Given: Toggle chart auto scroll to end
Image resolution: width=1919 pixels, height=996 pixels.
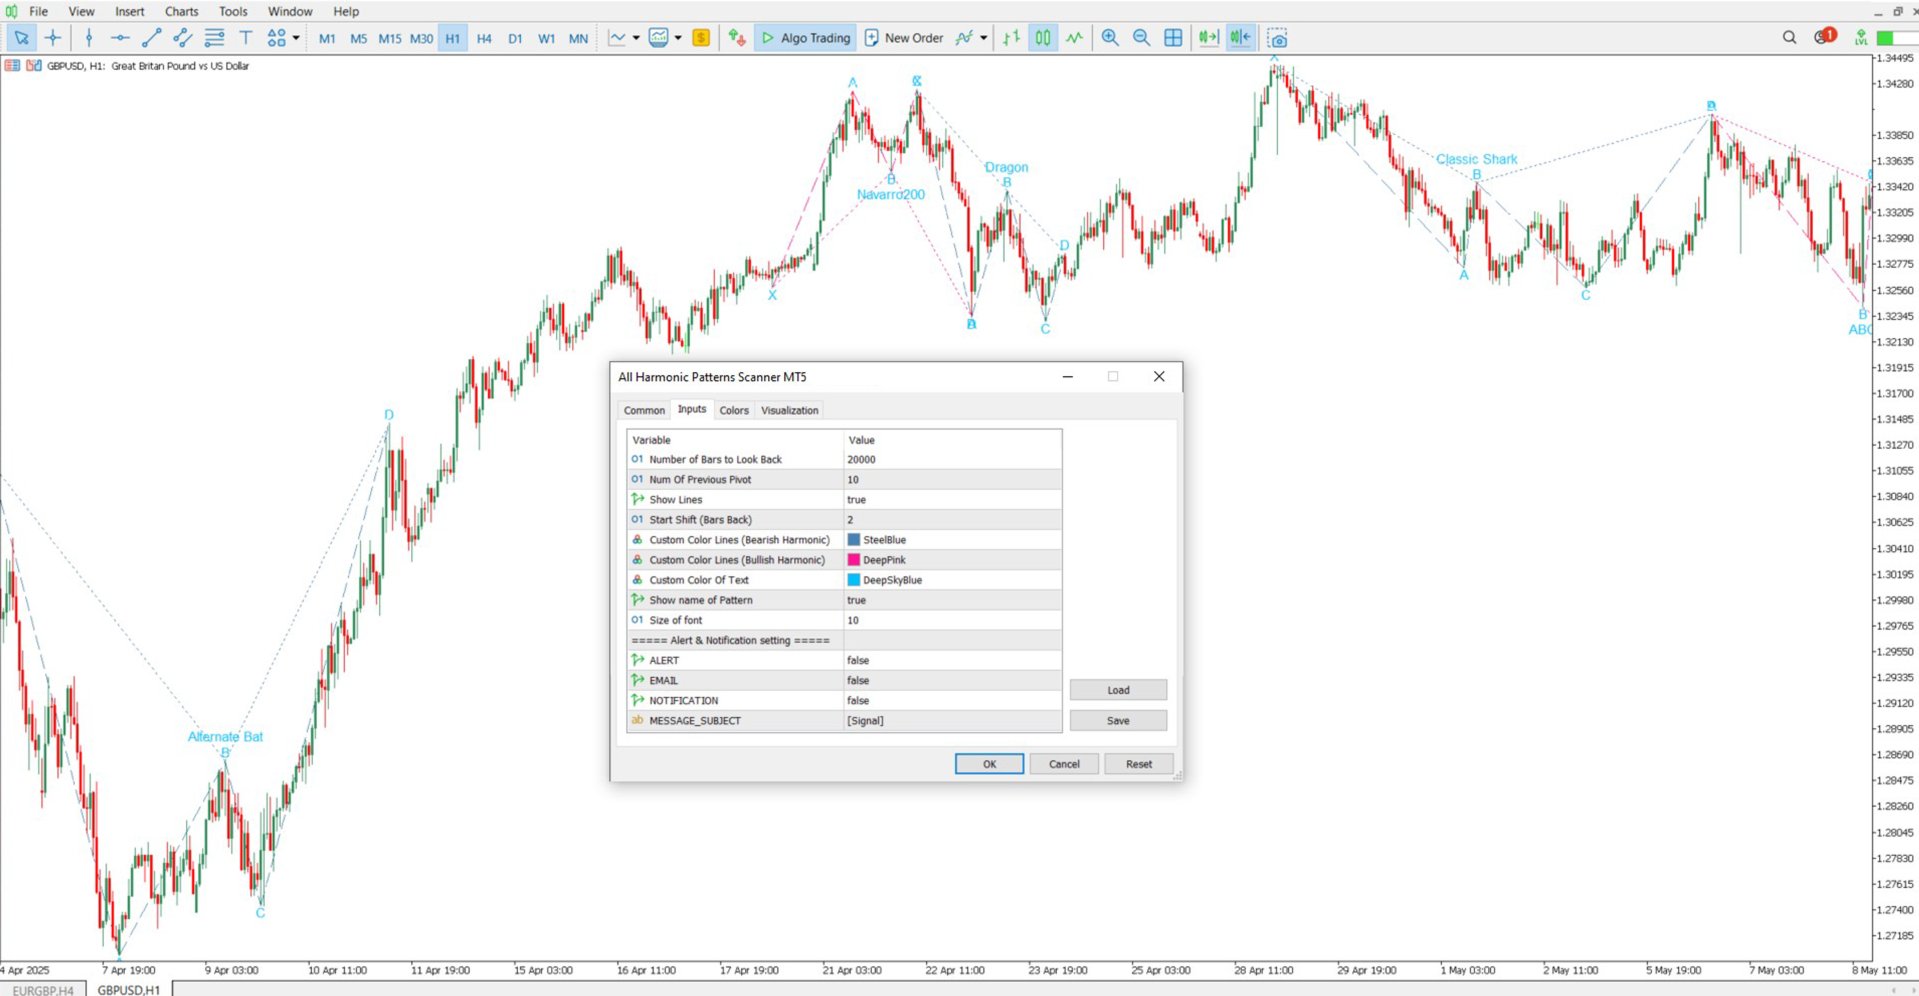Looking at the screenshot, I should click(1208, 38).
